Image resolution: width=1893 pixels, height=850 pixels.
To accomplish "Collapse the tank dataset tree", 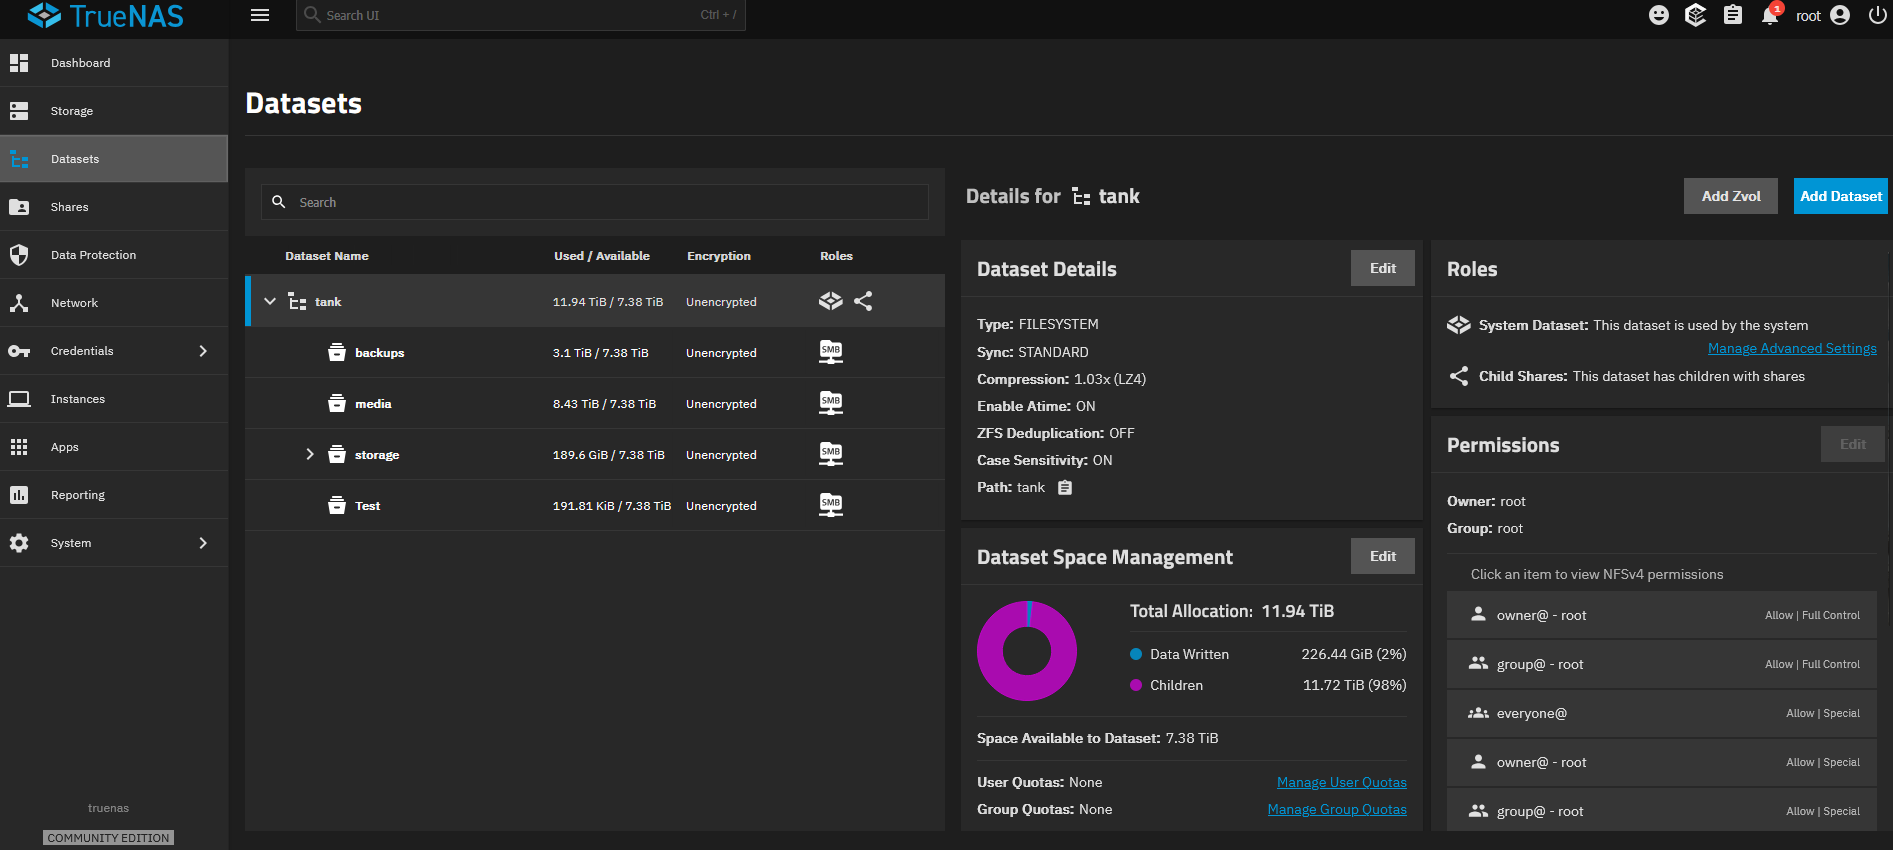I will point(270,301).
